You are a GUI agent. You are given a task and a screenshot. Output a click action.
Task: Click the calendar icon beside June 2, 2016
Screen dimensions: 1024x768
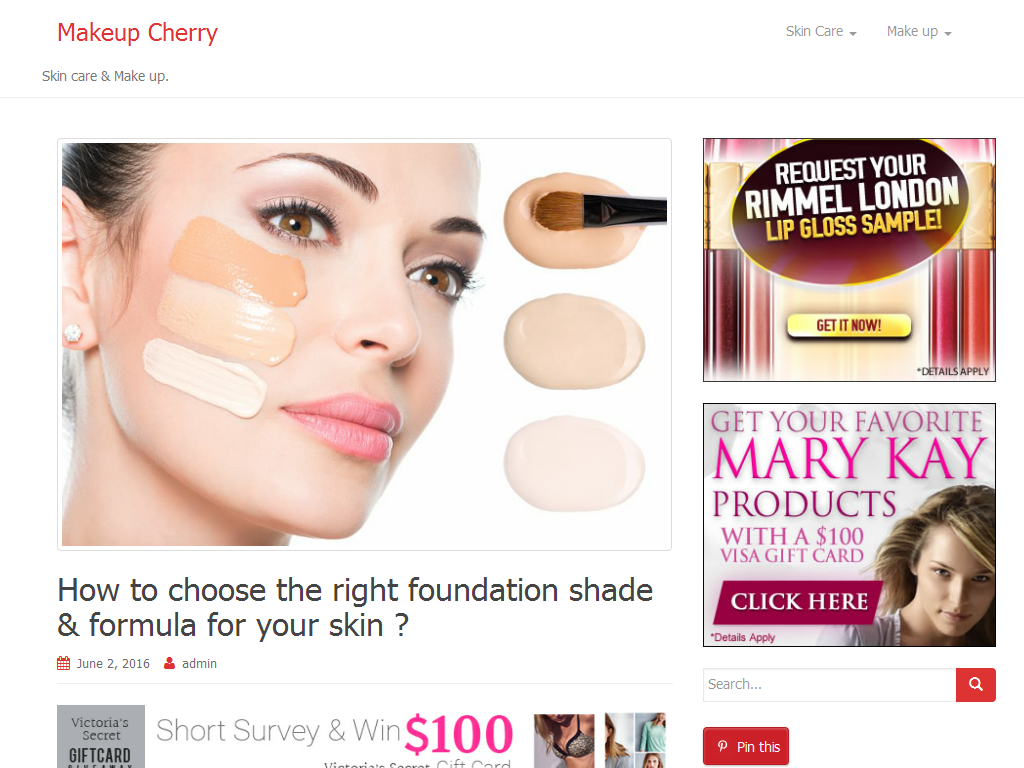[x=63, y=664]
